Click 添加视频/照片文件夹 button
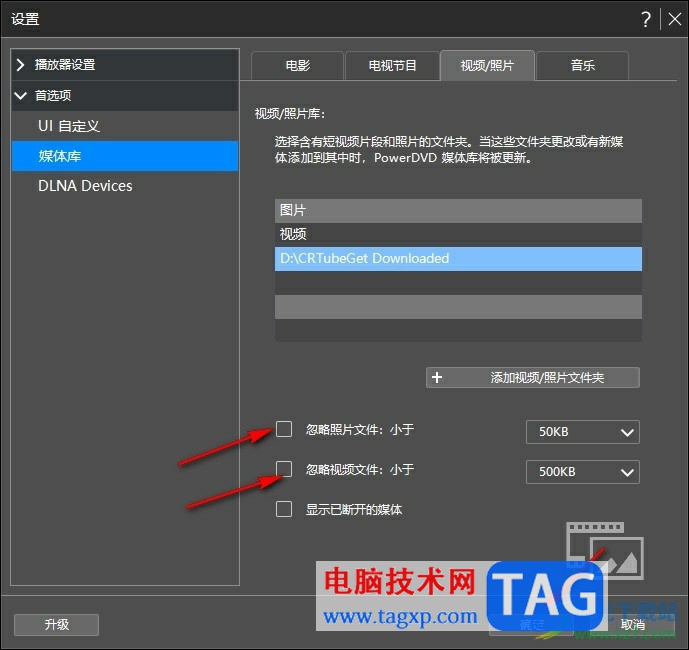 [x=533, y=378]
